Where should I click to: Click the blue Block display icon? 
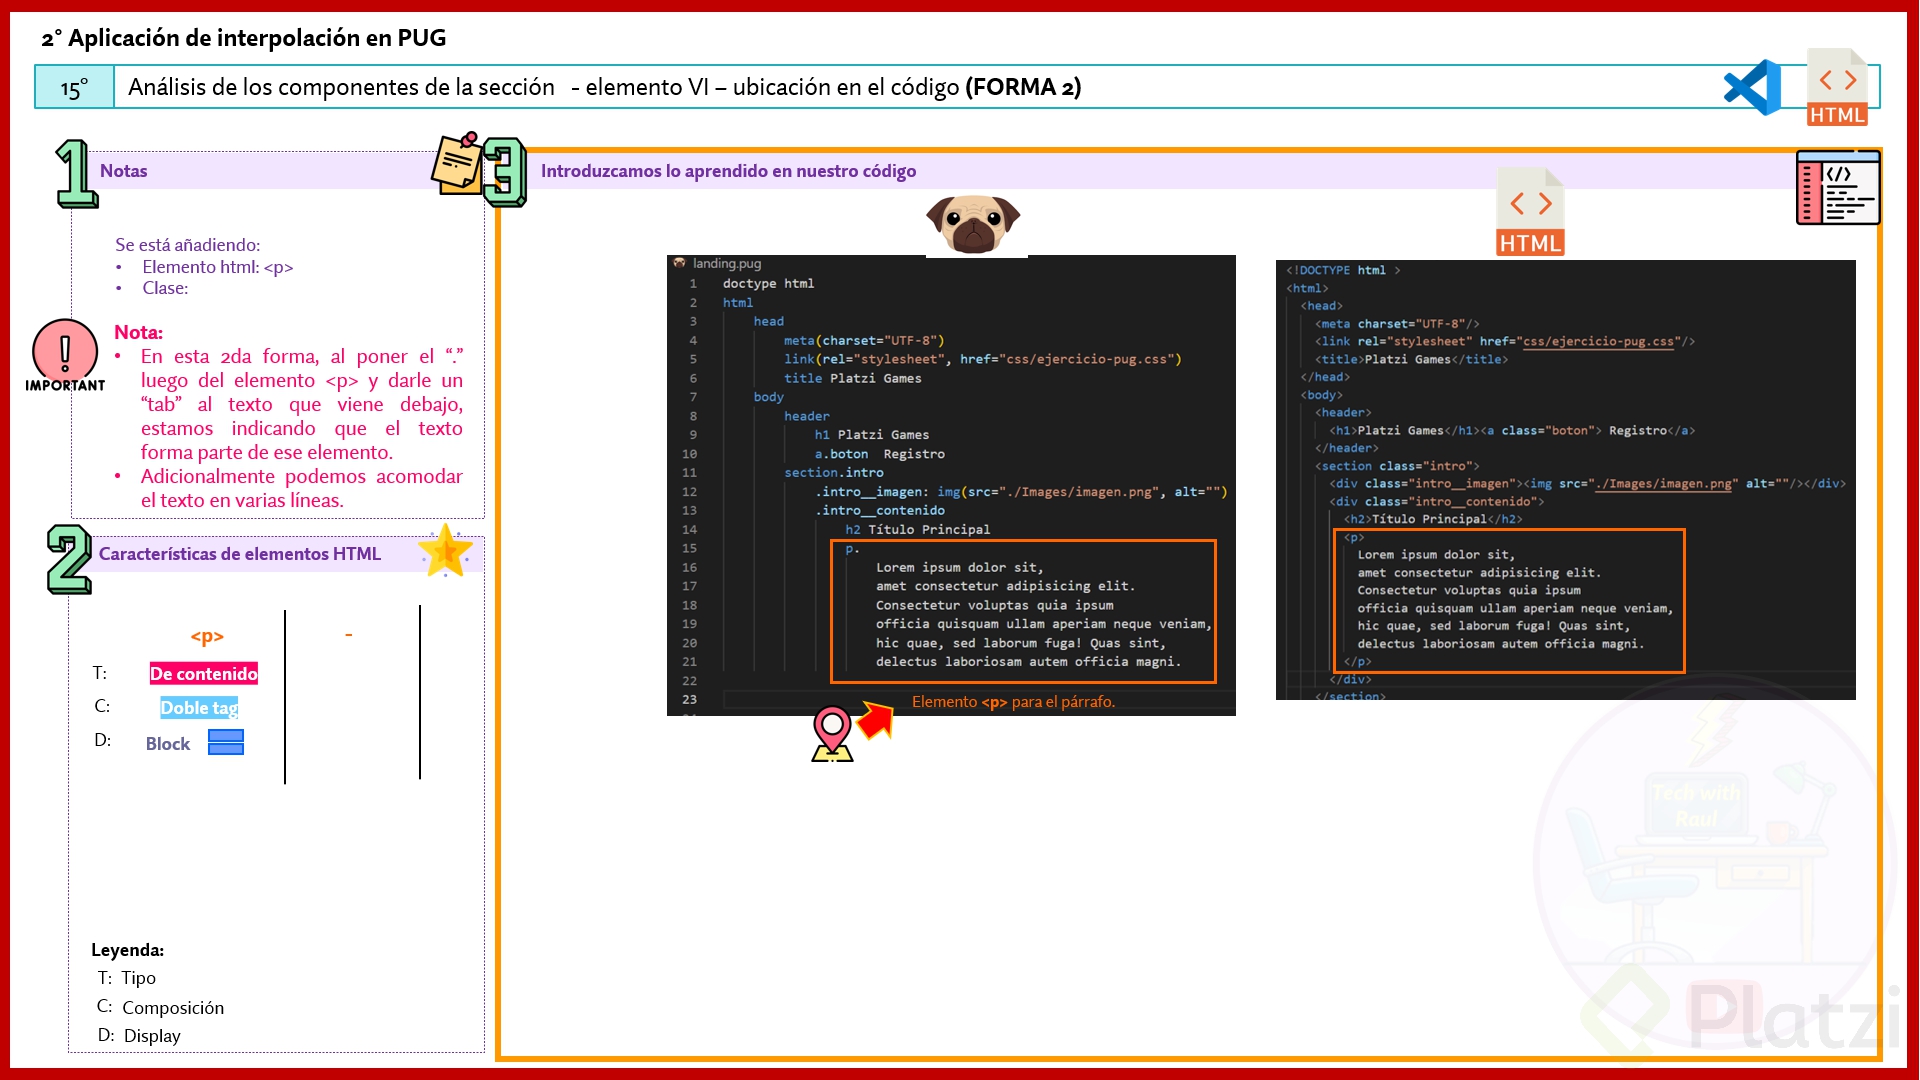coord(226,742)
